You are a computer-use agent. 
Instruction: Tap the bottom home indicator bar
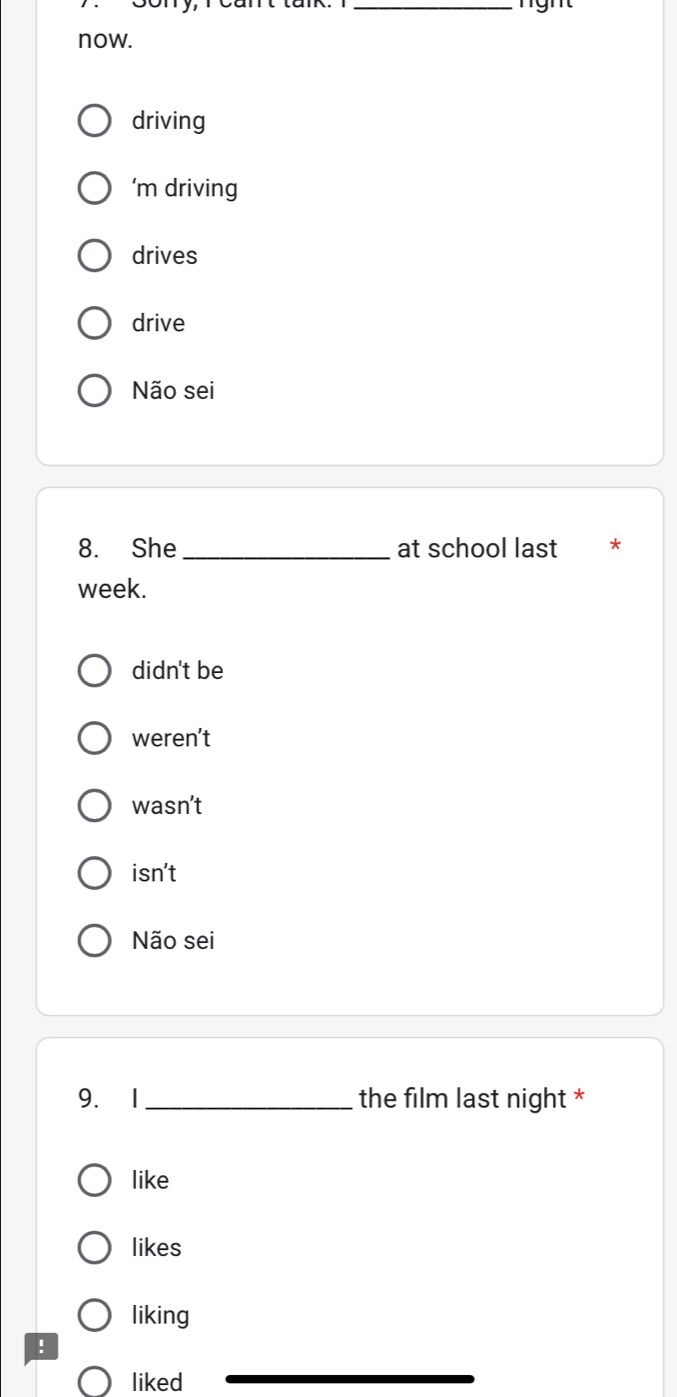point(350,1380)
